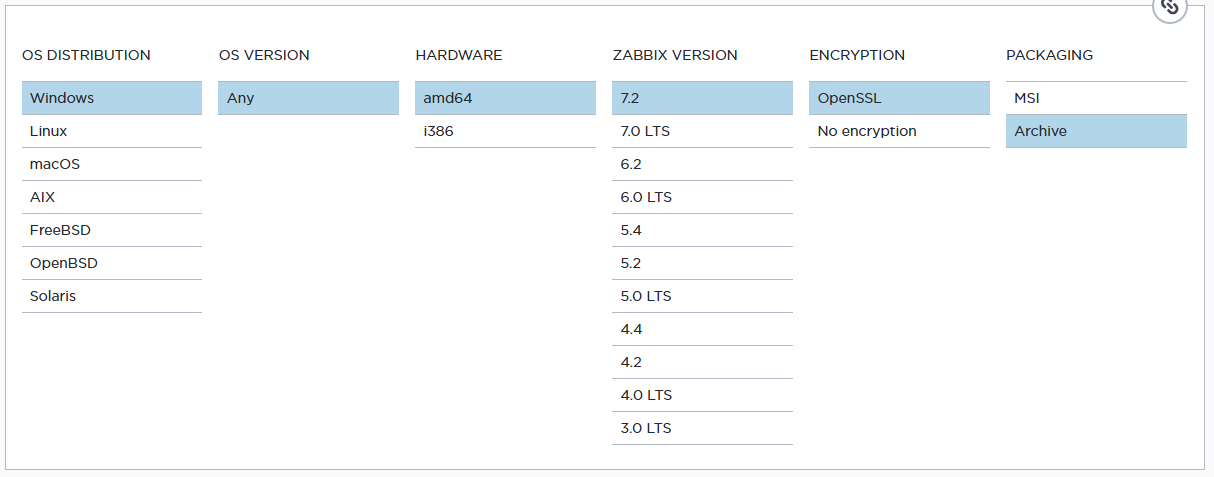Image resolution: width=1214 pixels, height=477 pixels.
Task: Click the permalink chain icon
Action: pos(1170,7)
